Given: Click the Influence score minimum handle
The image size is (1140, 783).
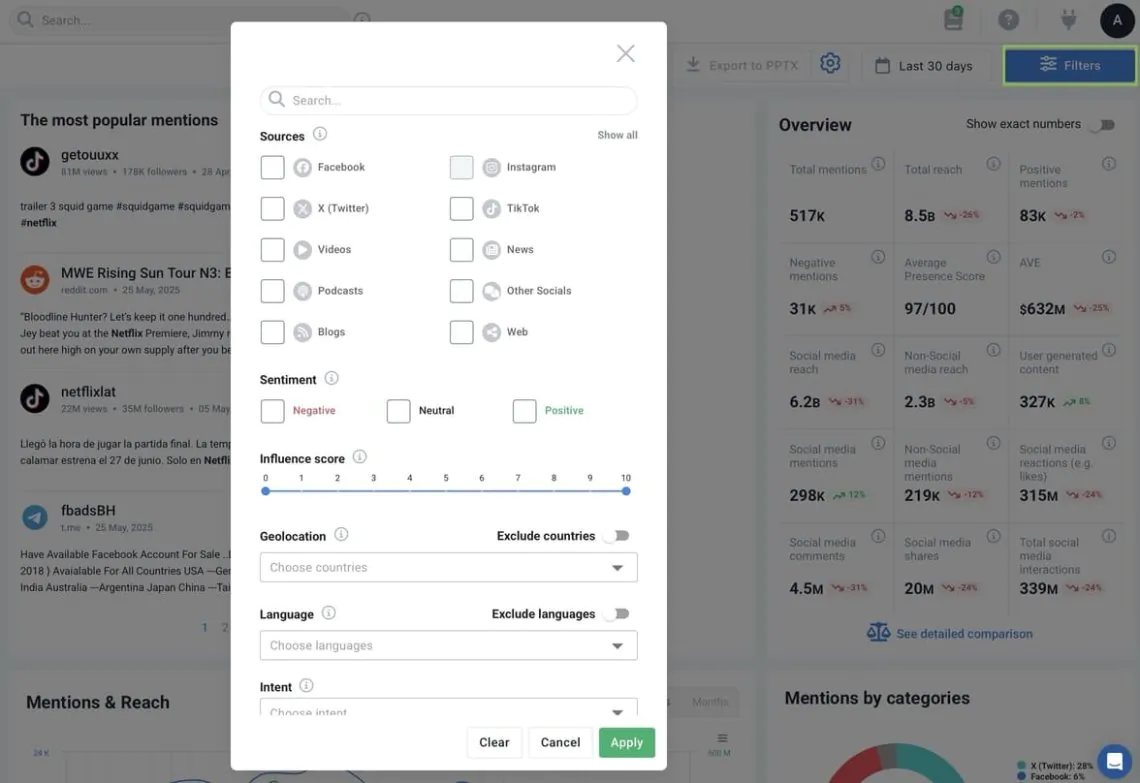Looking at the screenshot, I should coord(265,491).
